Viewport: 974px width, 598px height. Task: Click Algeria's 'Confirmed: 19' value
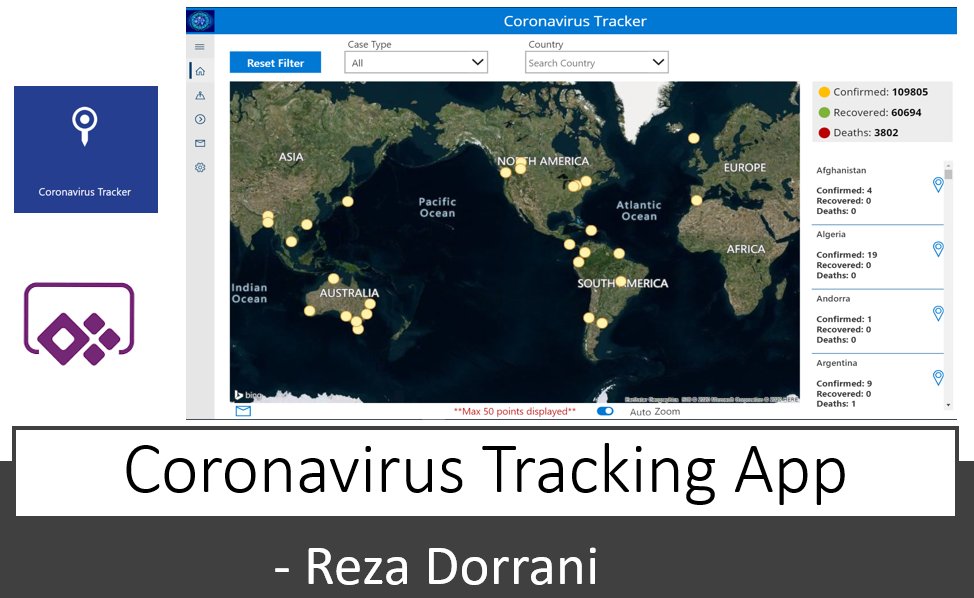[847, 255]
